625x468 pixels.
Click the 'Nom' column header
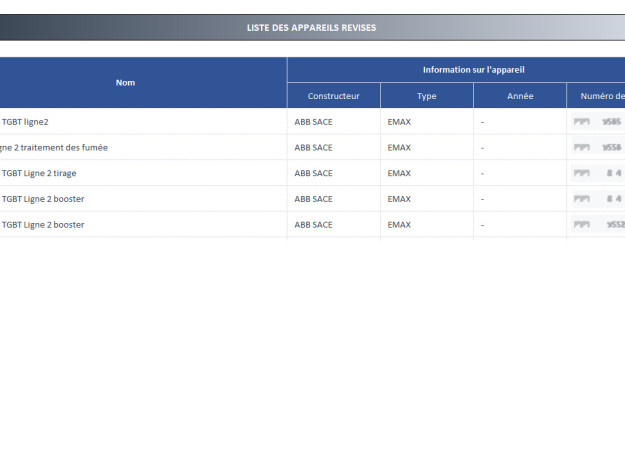(x=125, y=82)
